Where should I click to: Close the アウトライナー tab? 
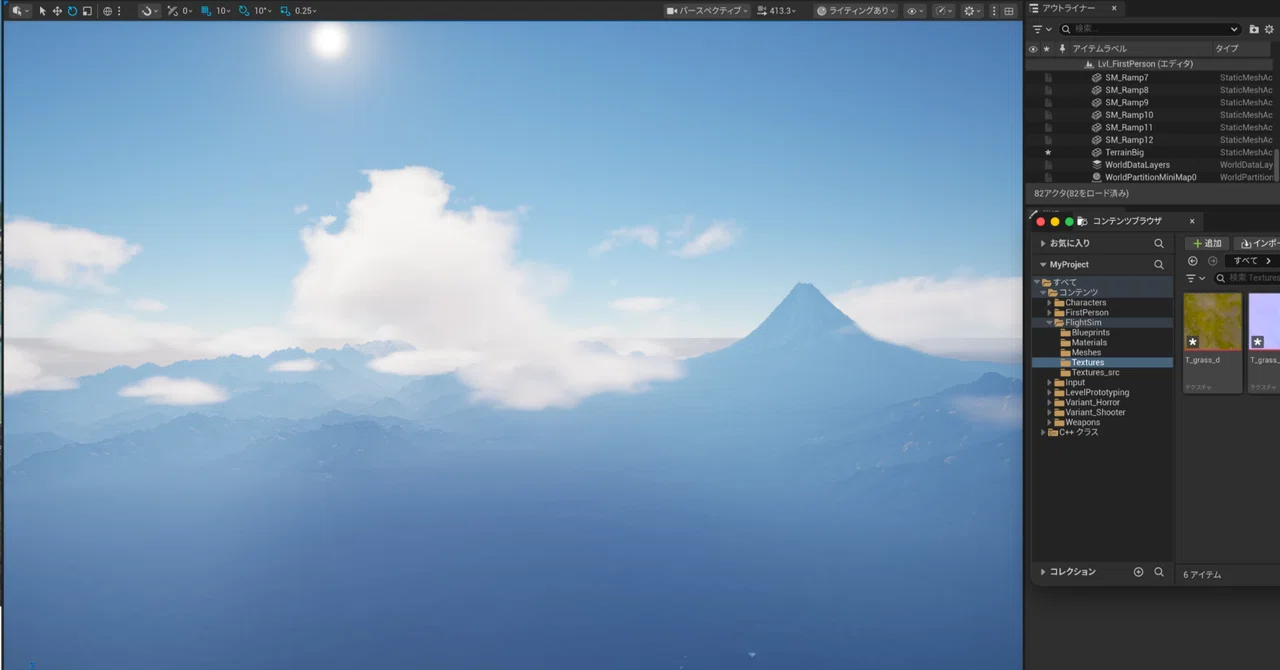point(1114,8)
